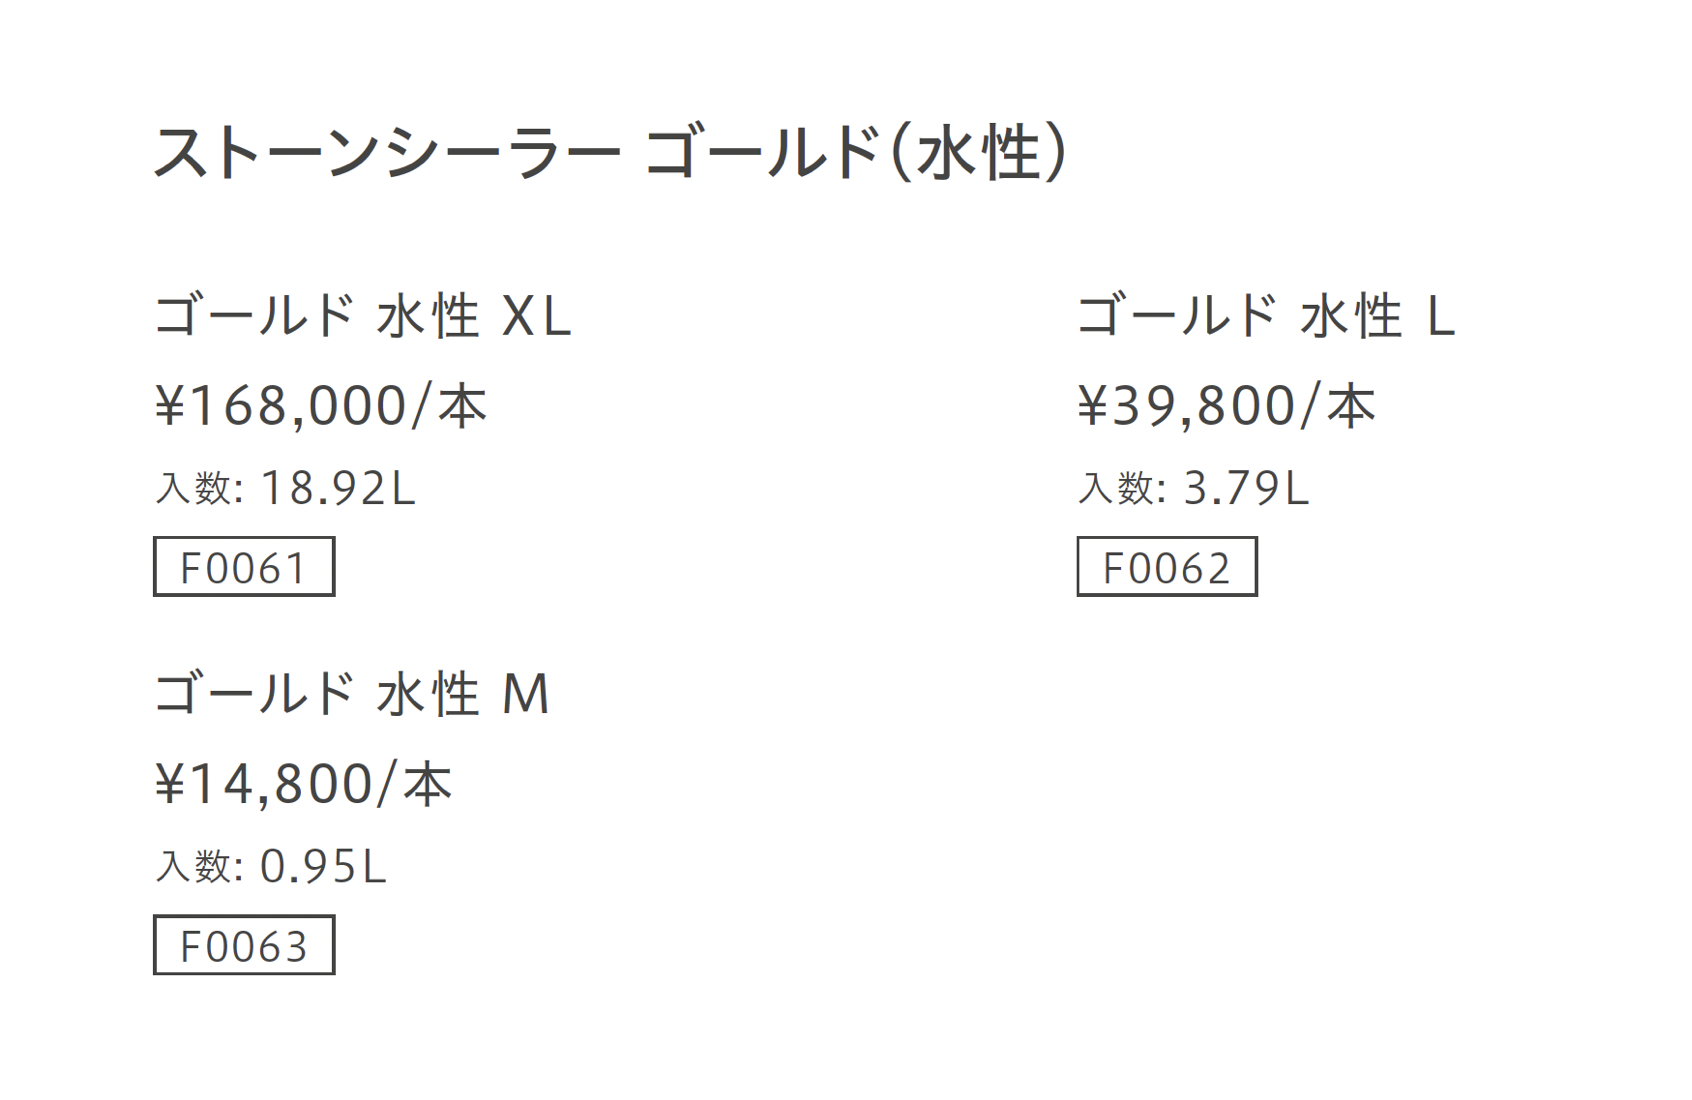The image size is (1692, 1100).
Task: Open the ゴールド 水性 XL product name
Action: click(362, 316)
